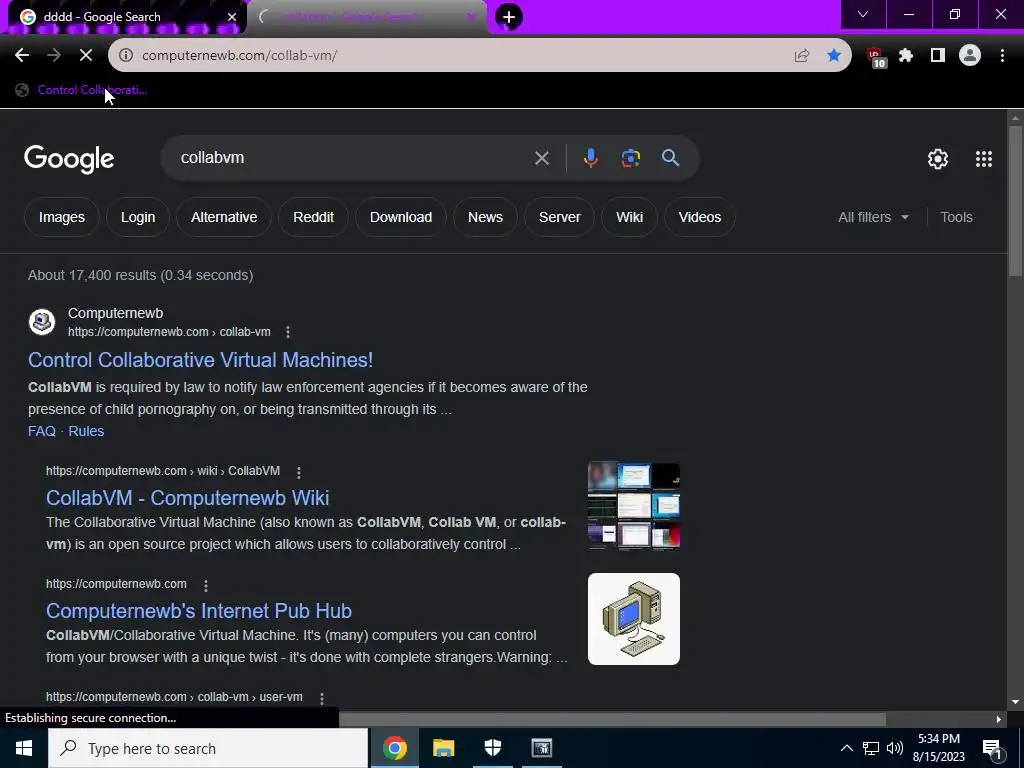1024x768 pixels.
Task: Search by image with lens icon
Action: (630, 158)
